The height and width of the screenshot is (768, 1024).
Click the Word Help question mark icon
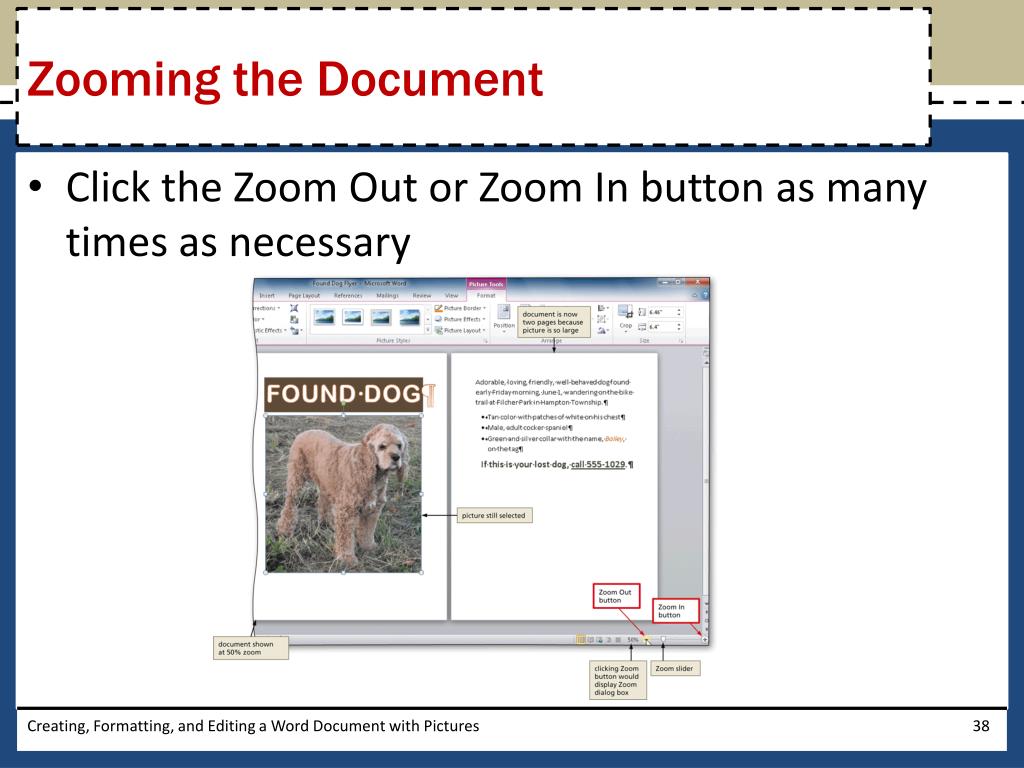click(704, 296)
